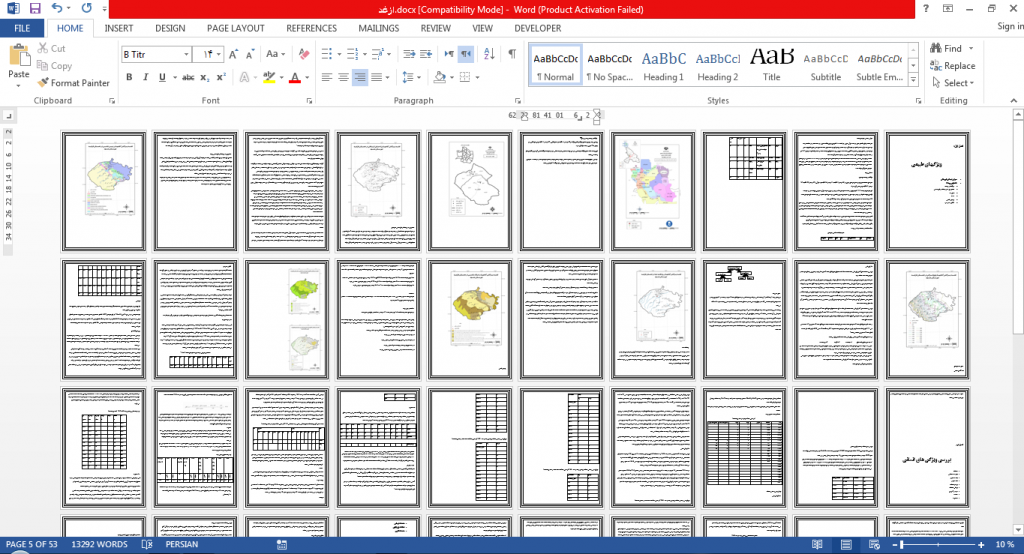
Task: Toggle Italic formatting
Action: point(146,77)
